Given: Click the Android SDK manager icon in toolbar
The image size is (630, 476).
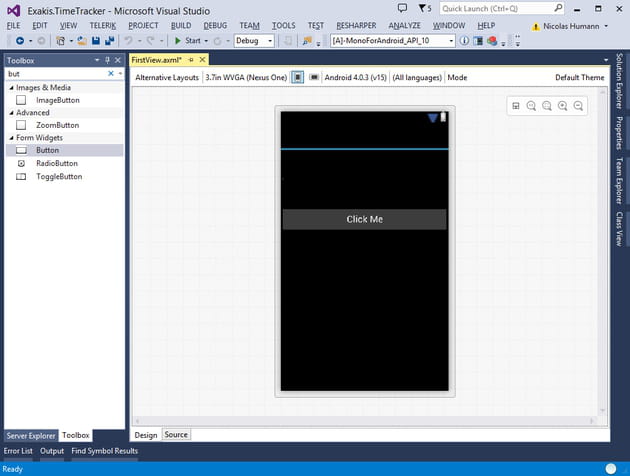Looking at the screenshot, I should pos(492,41).
